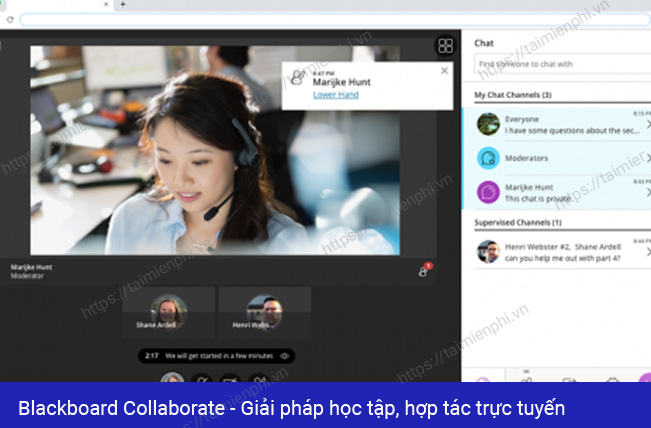
Task: Click the Chat panel heading
Action: (484, 43)
